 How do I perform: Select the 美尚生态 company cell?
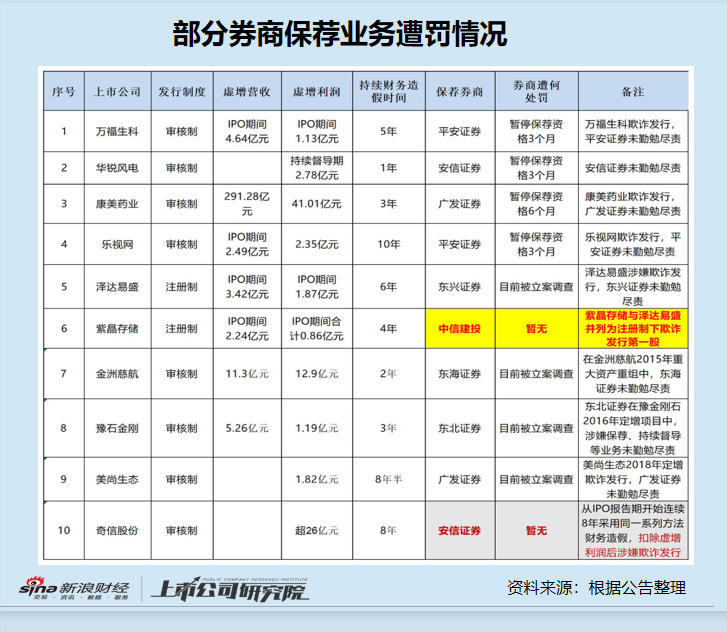[117, 479]
